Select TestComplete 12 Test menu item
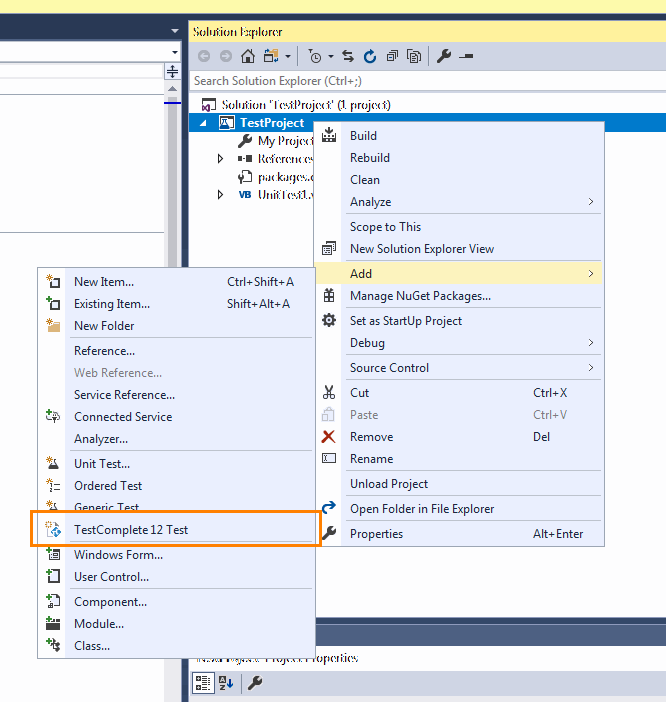 [x=130, y=530]
